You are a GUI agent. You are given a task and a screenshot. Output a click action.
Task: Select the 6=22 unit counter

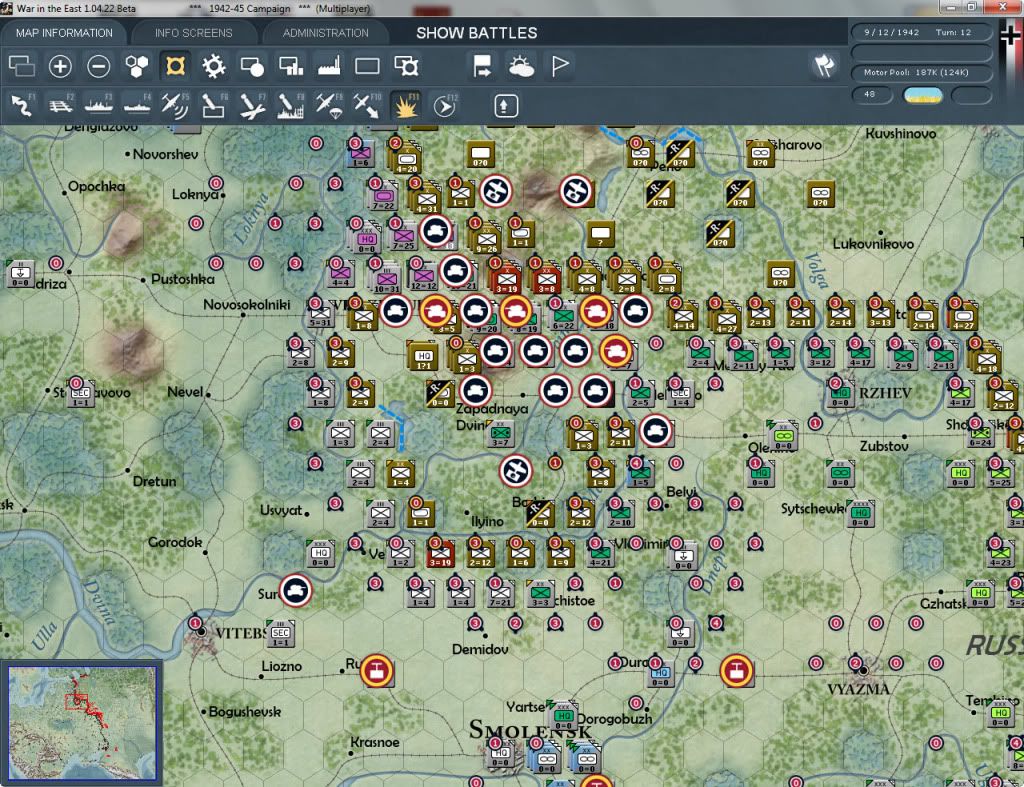coord(564,317)
